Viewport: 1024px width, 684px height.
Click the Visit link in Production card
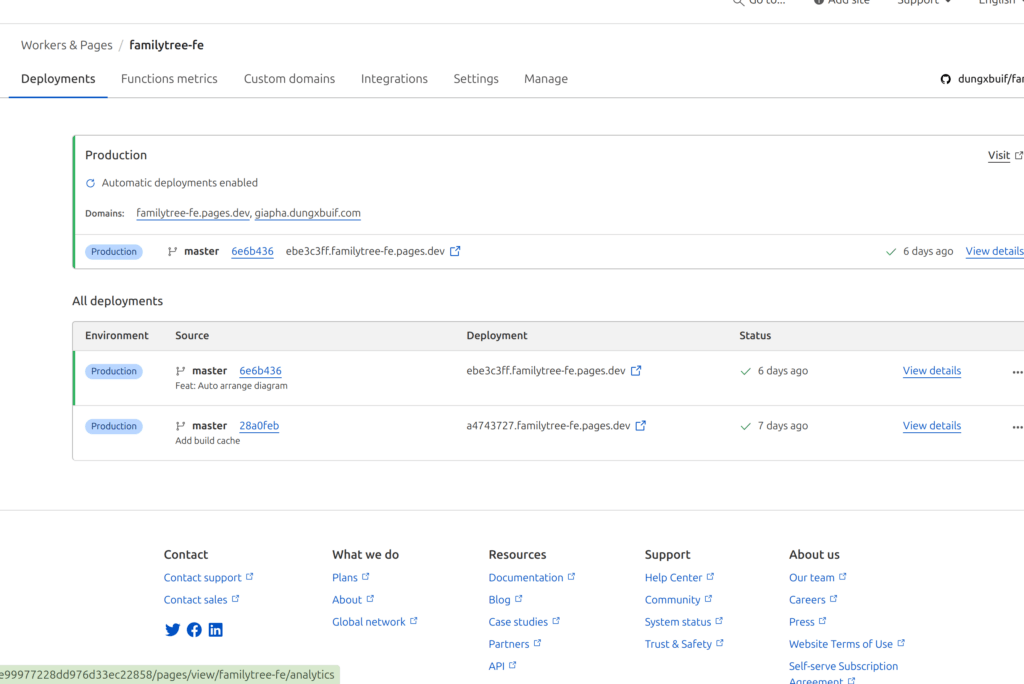(999, 155)
